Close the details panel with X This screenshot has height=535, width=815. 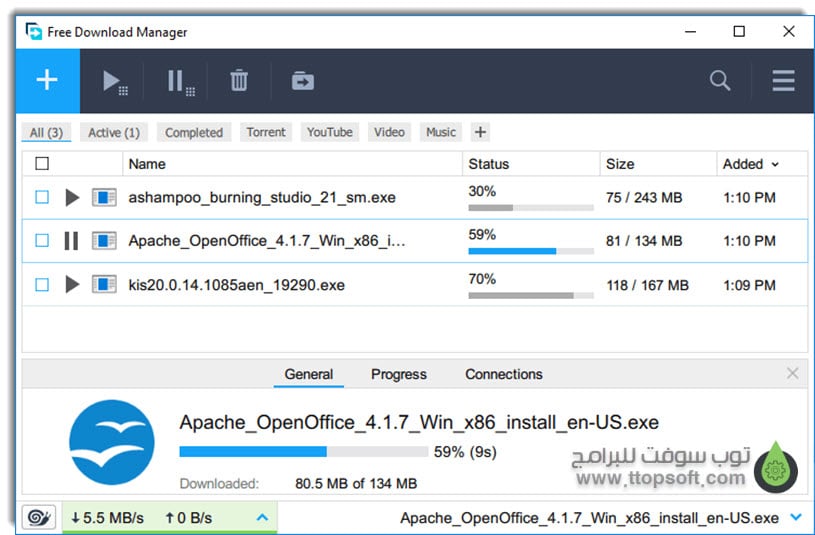792,373
